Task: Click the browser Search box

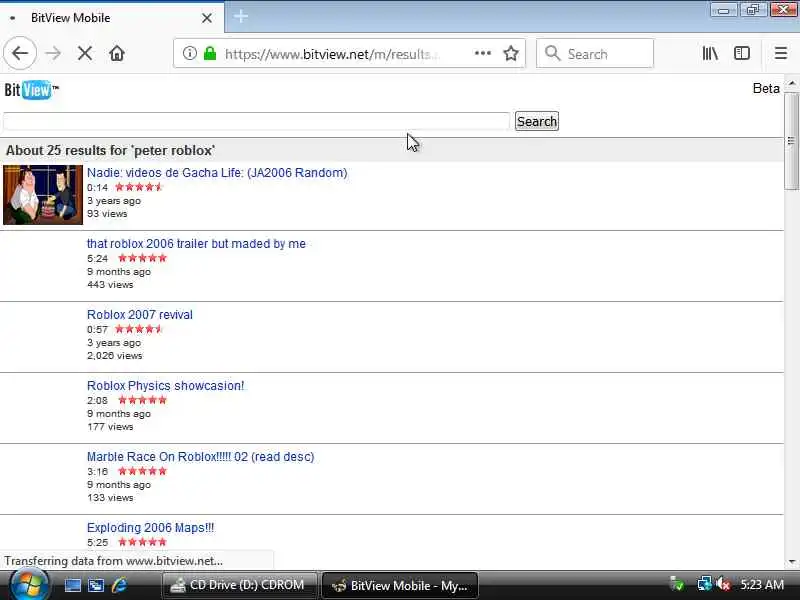Action: [595, 54]
